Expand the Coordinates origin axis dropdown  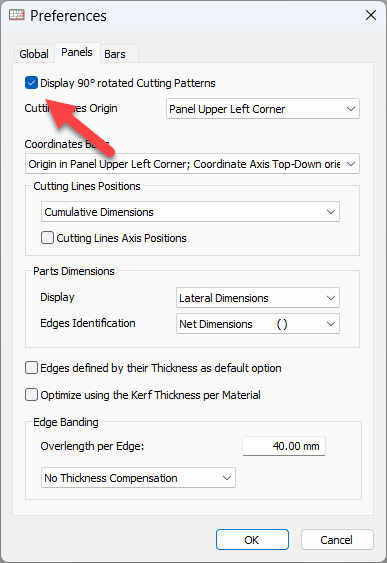[x=192, y=164]
